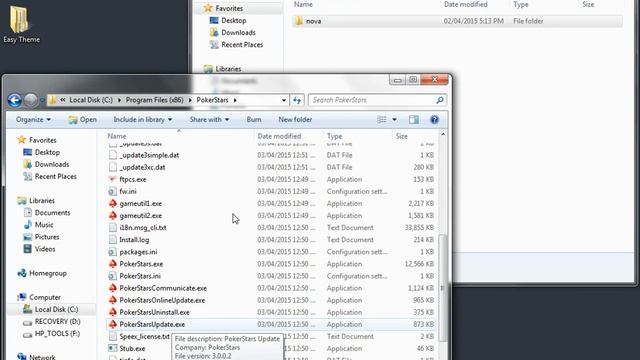This screenshot has height=360, width=640.
Task: Select the PokerStars.ini file icon
Action: tap(113, 276)
